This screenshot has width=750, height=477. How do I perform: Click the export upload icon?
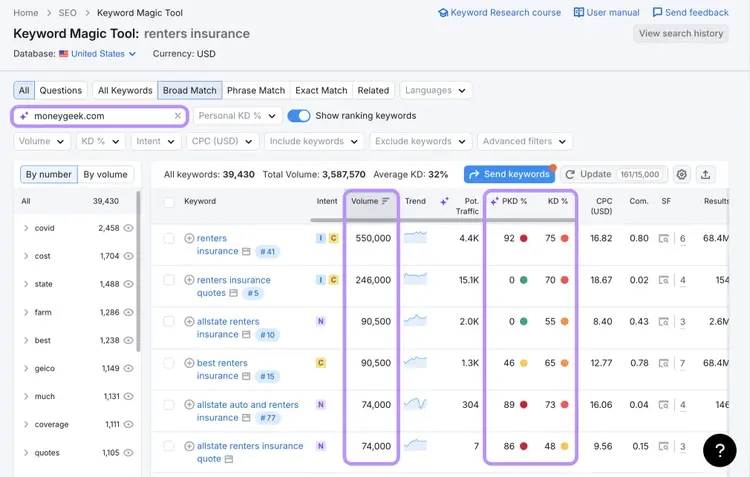coord(705,175)
